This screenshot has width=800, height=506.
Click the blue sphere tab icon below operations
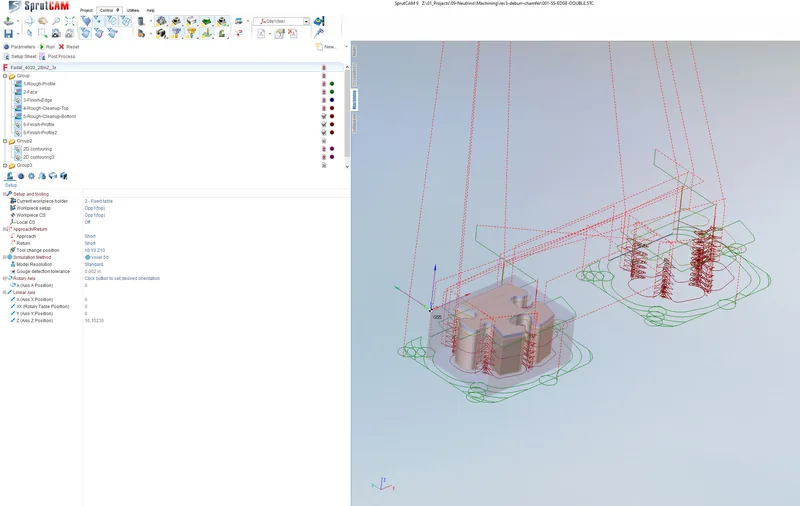tap(21, 176)
